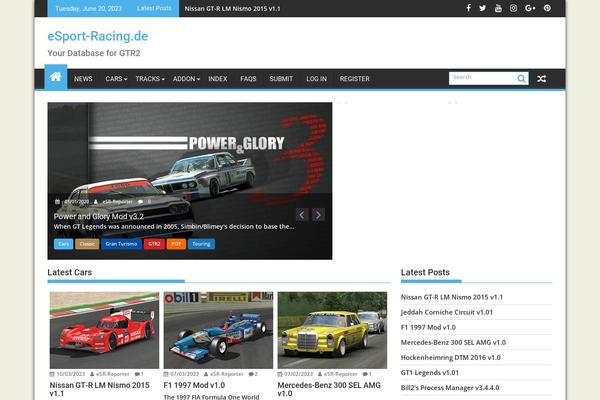Image resolution: width=600 pixels, height=400 pixels.
Task: Open the Mercedes-Benz 300 SEL AMG card title
Action: 329,389
